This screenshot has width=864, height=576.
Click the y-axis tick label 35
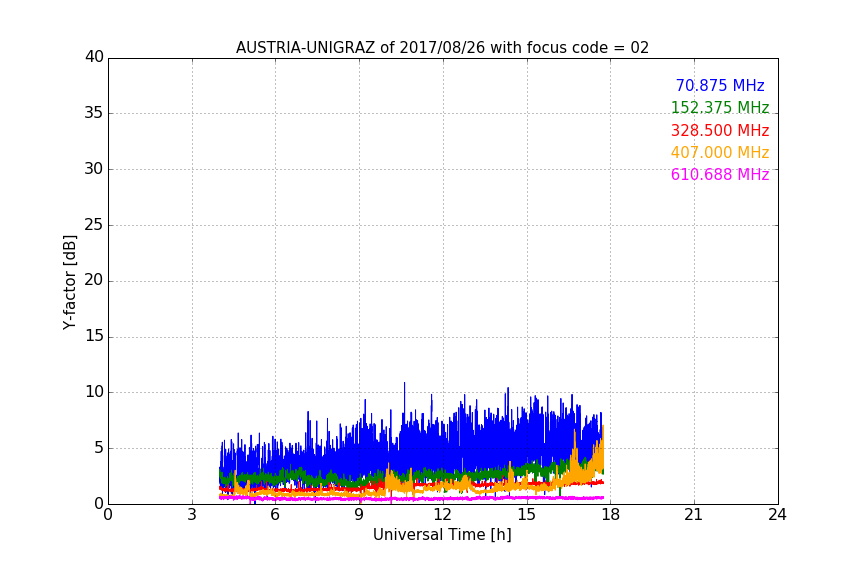94,113
